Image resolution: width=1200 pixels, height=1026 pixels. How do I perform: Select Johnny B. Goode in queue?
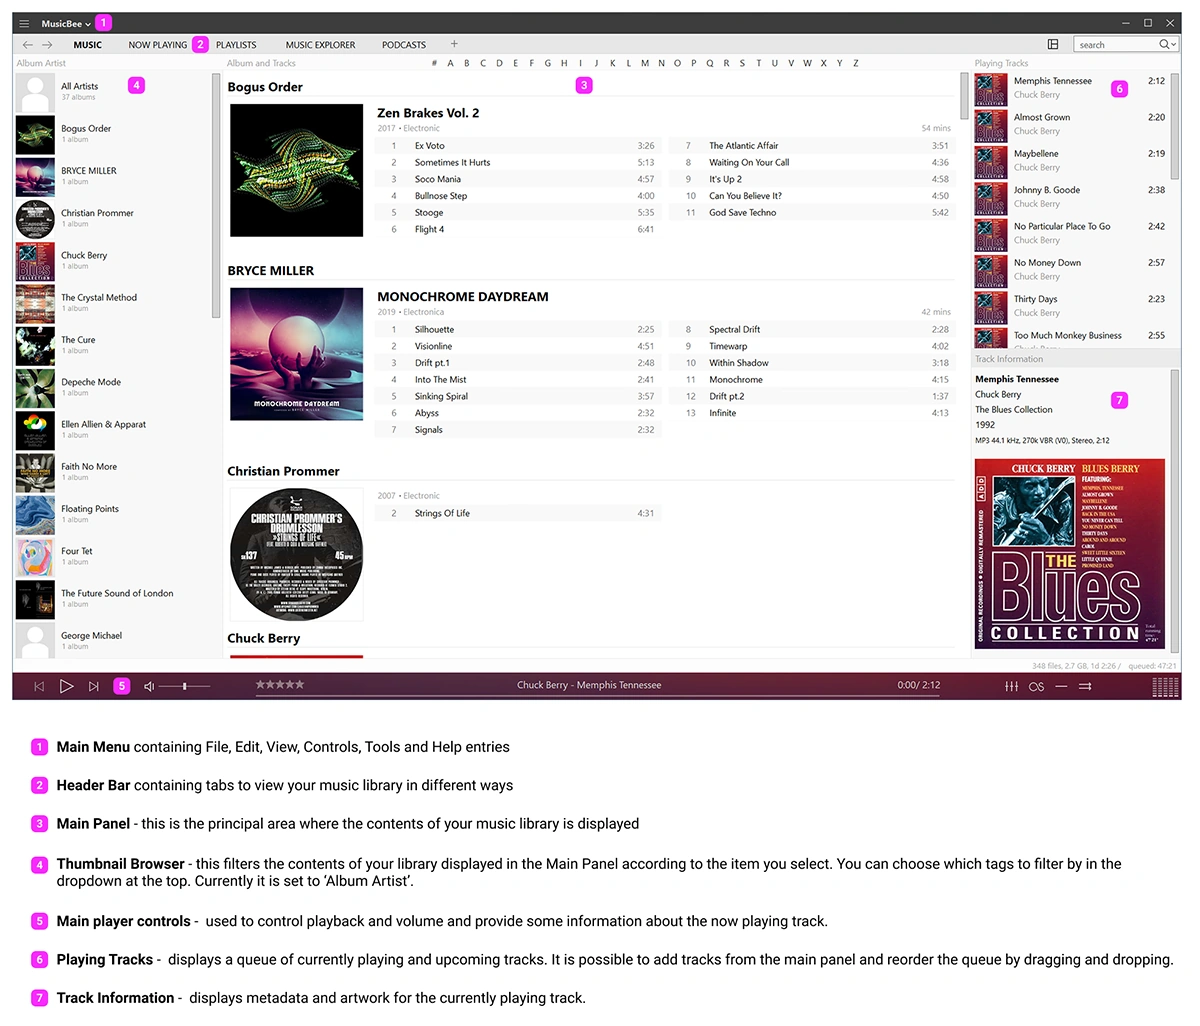point(1070,197)
